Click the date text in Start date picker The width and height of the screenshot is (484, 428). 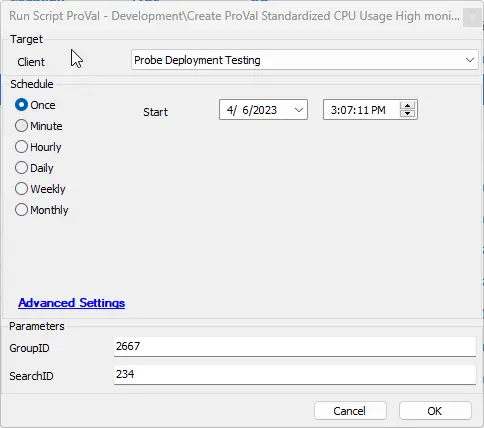252,110
